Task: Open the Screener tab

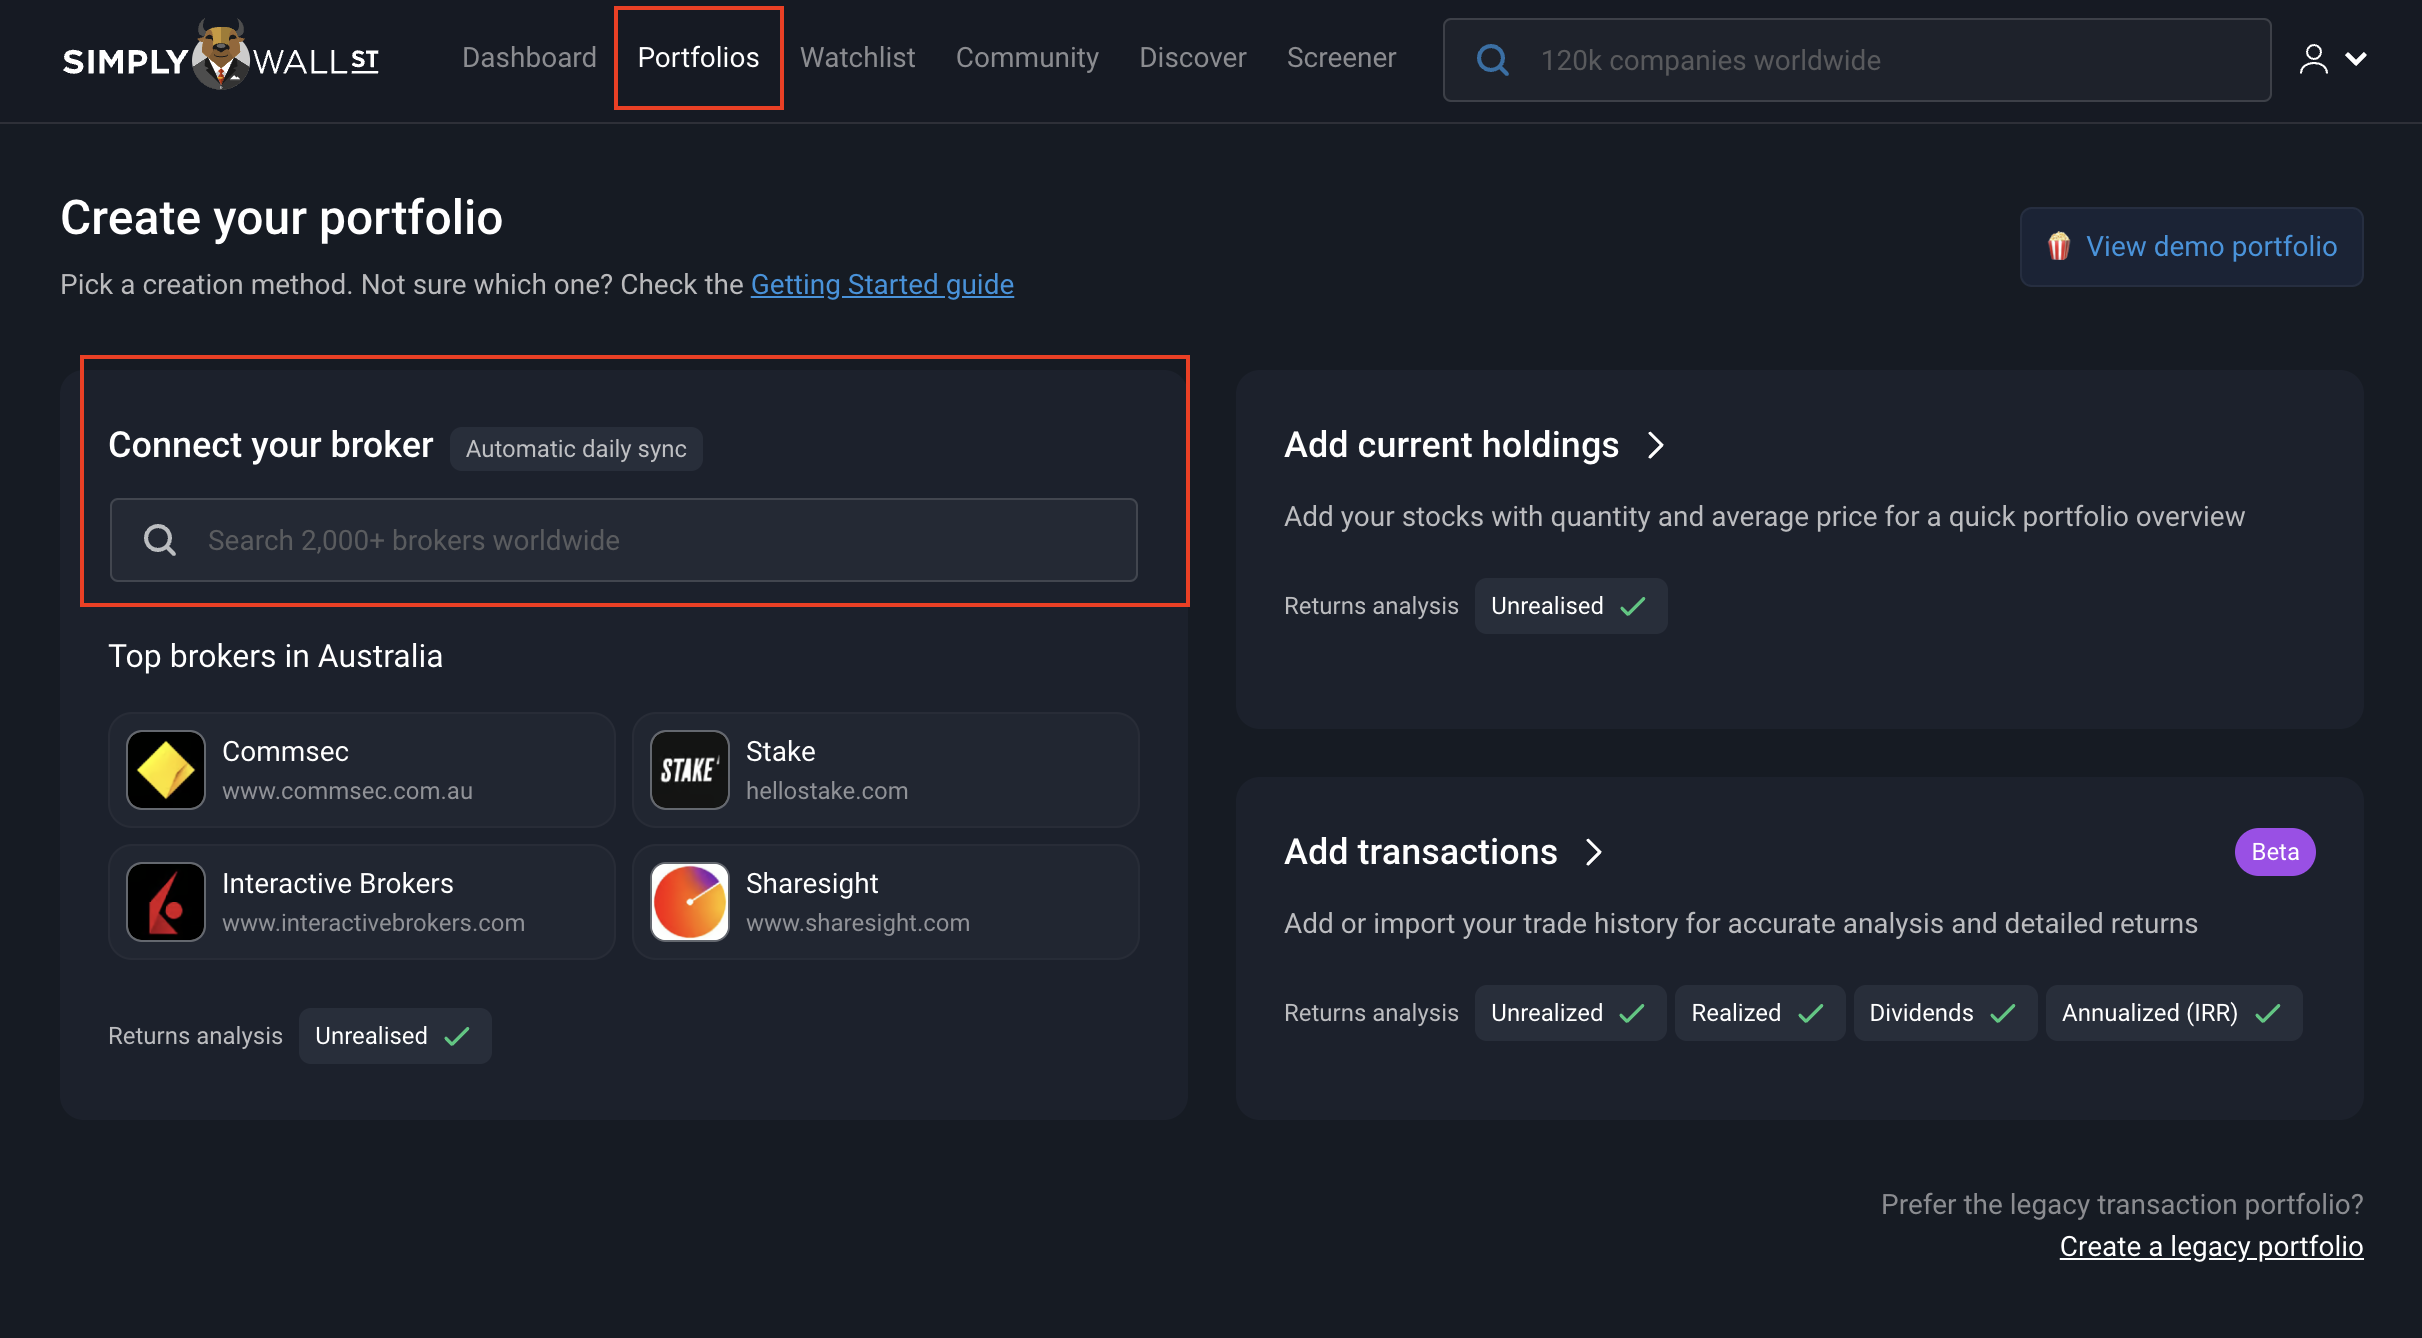Action: [1341, 58]
